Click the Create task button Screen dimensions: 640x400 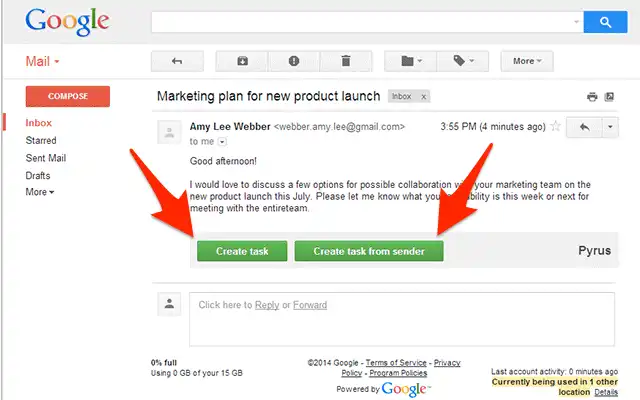242,251
